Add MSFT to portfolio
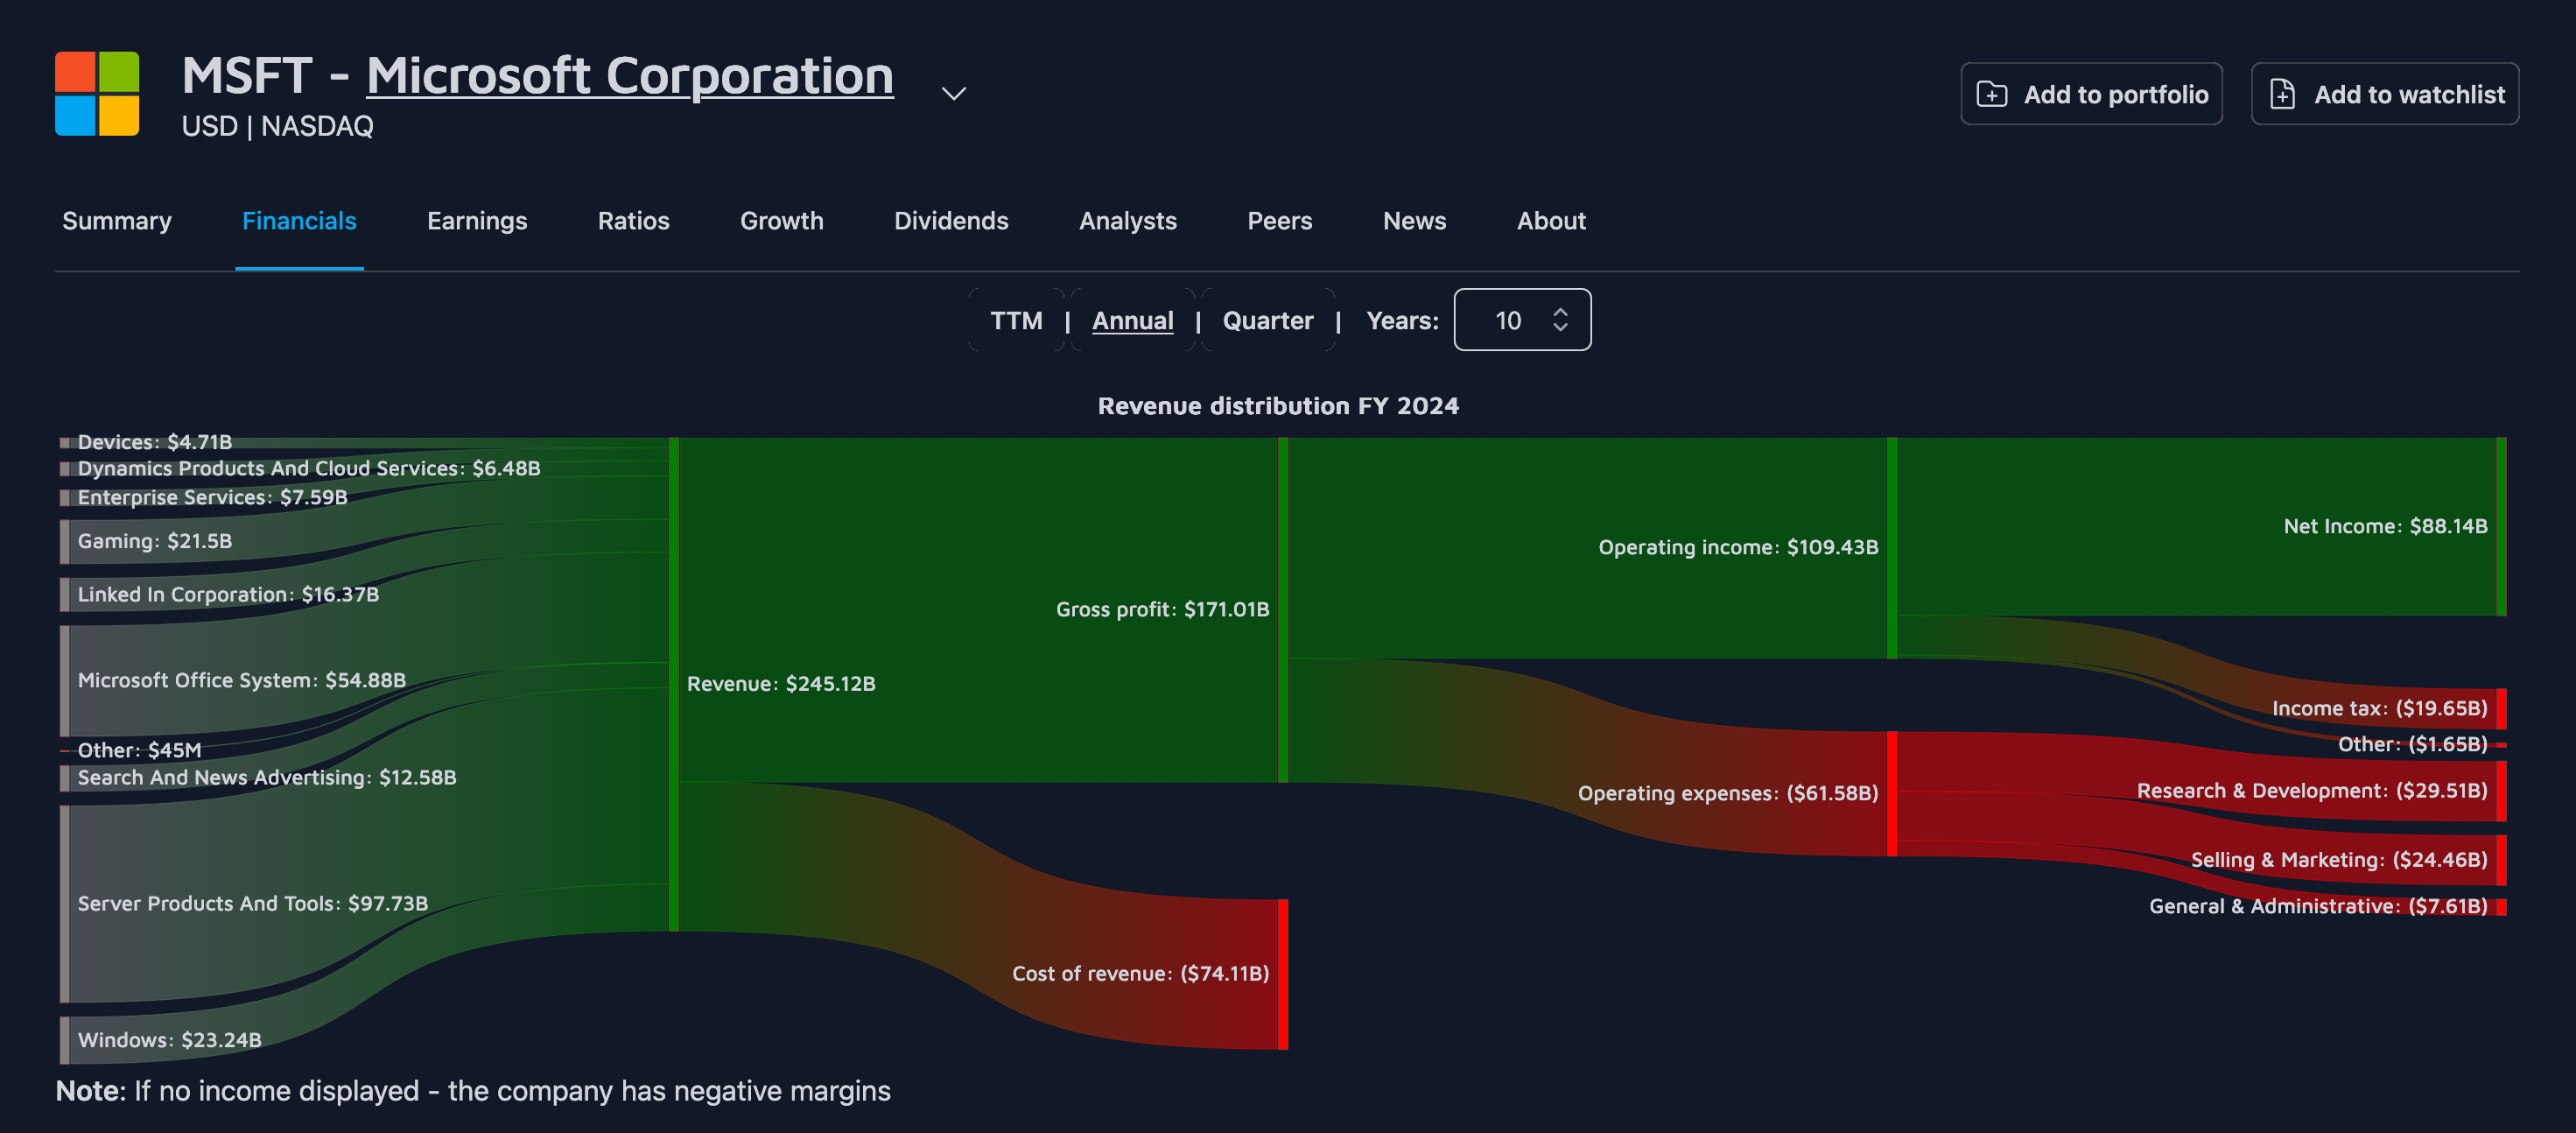The height and width of the screenshot is (1133, 2576). coord(2091,94)
